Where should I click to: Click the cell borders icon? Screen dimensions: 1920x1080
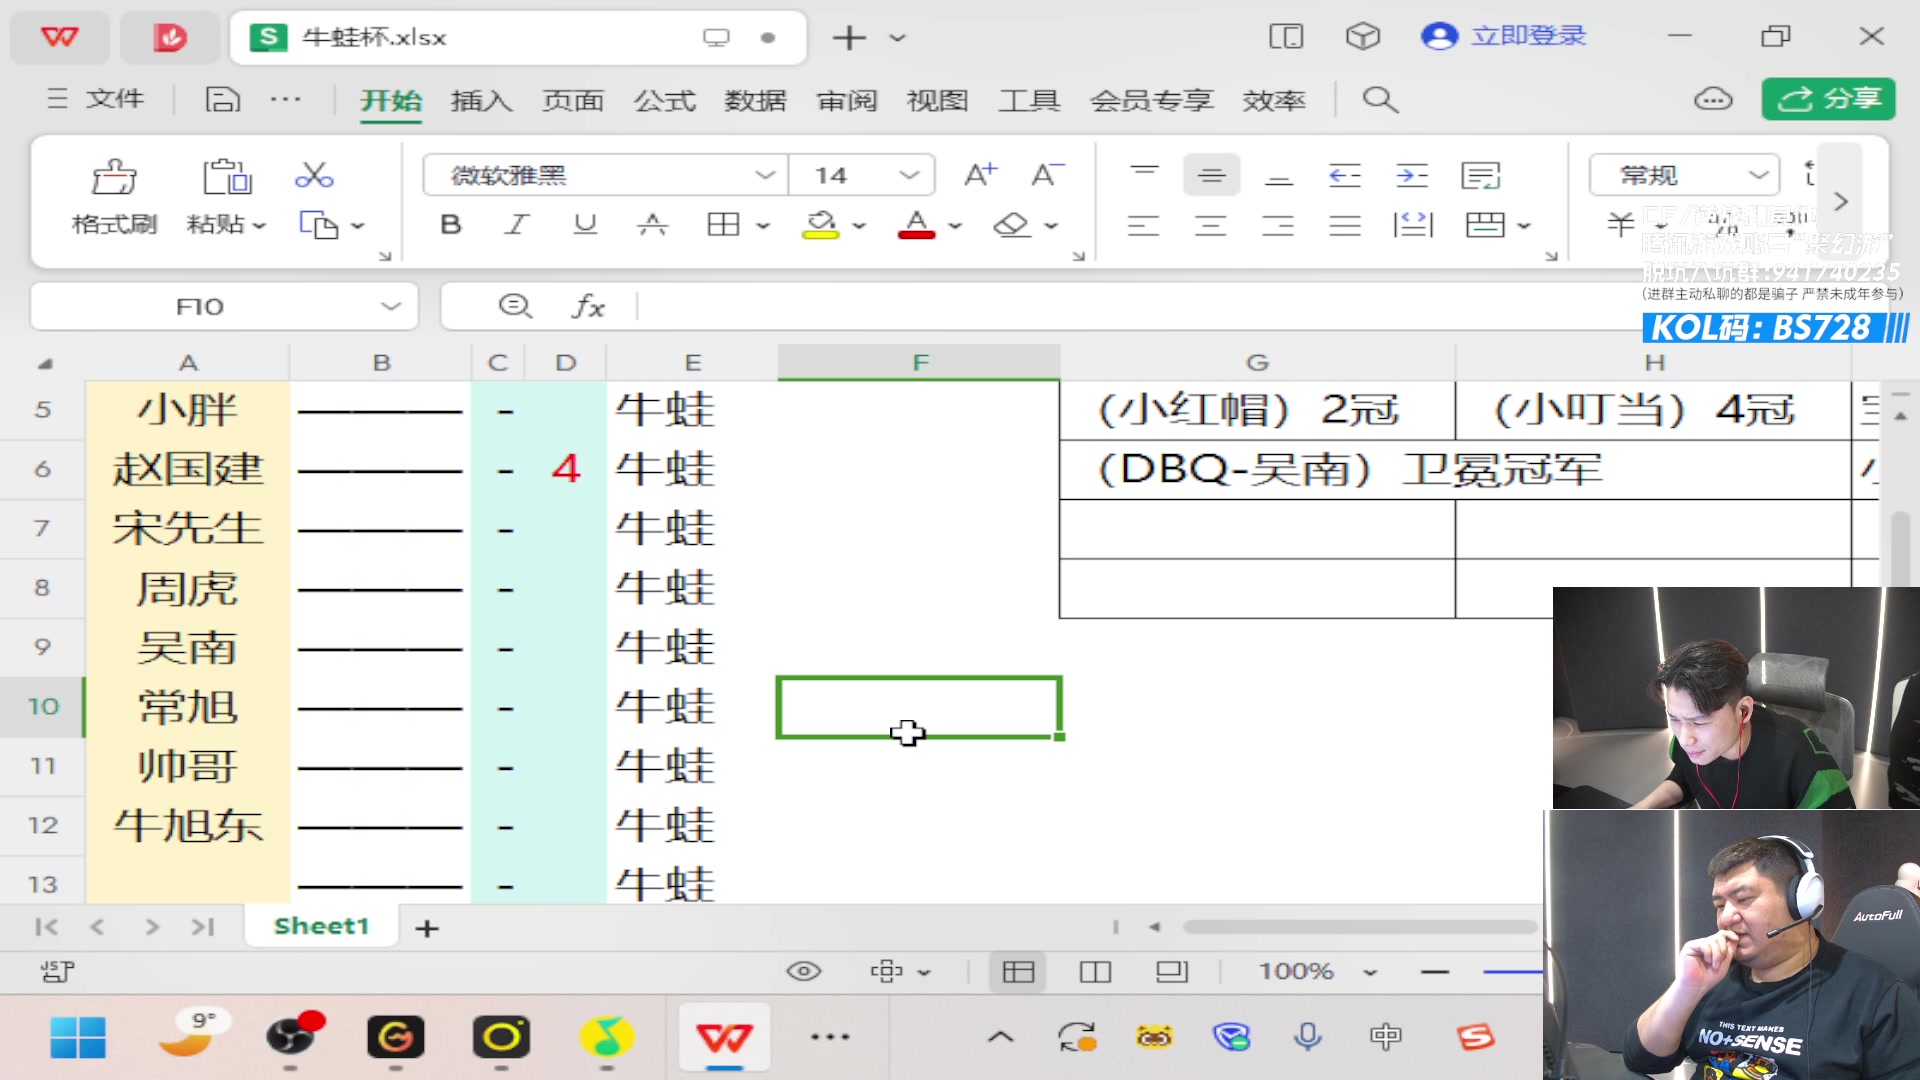(723, 225)
